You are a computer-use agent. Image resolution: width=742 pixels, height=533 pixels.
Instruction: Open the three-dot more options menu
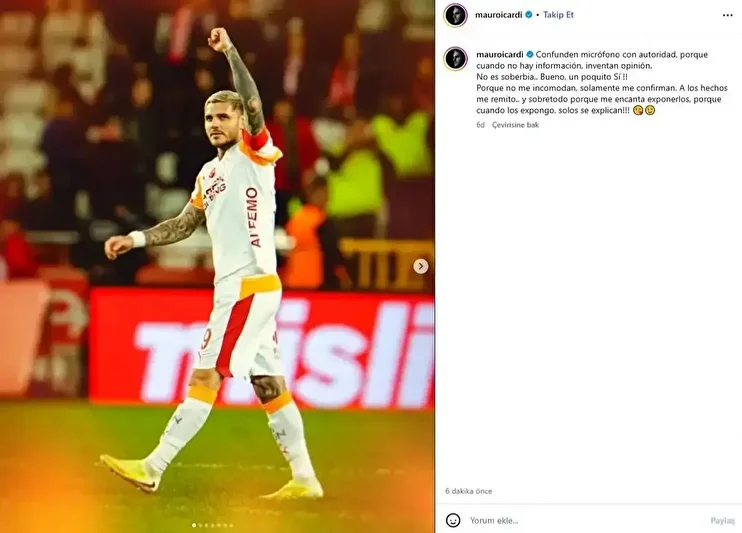[727, 15]
